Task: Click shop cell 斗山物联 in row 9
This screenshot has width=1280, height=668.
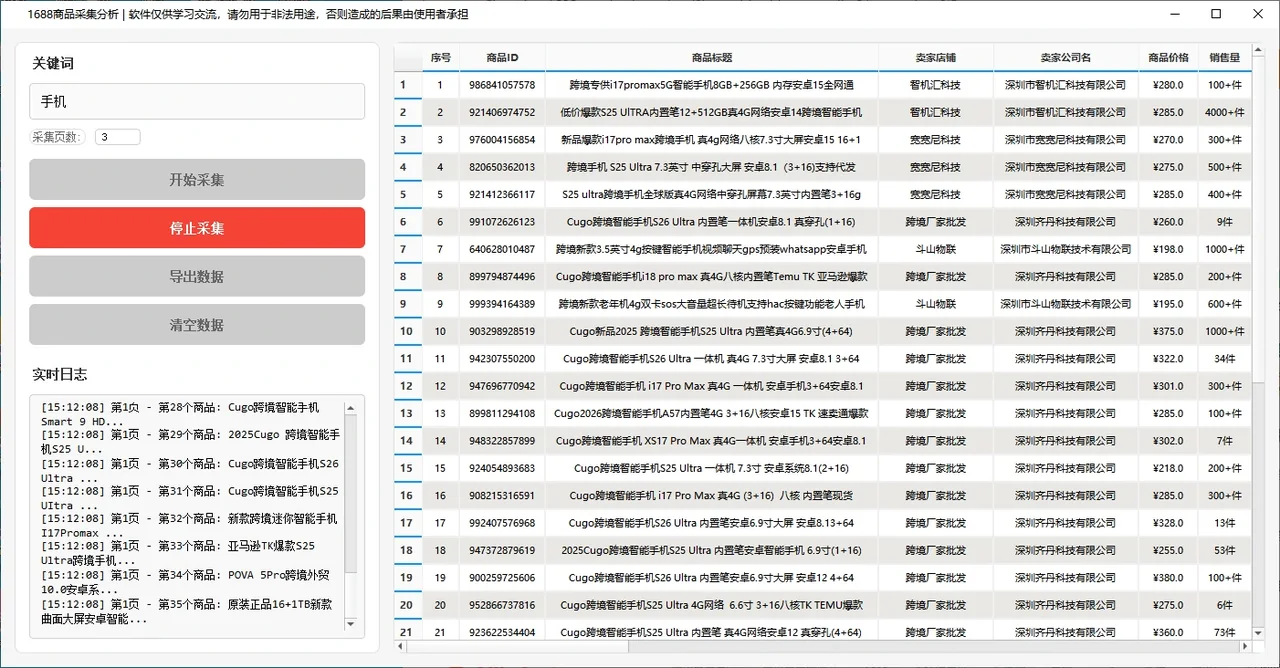Action: [936, 304]
